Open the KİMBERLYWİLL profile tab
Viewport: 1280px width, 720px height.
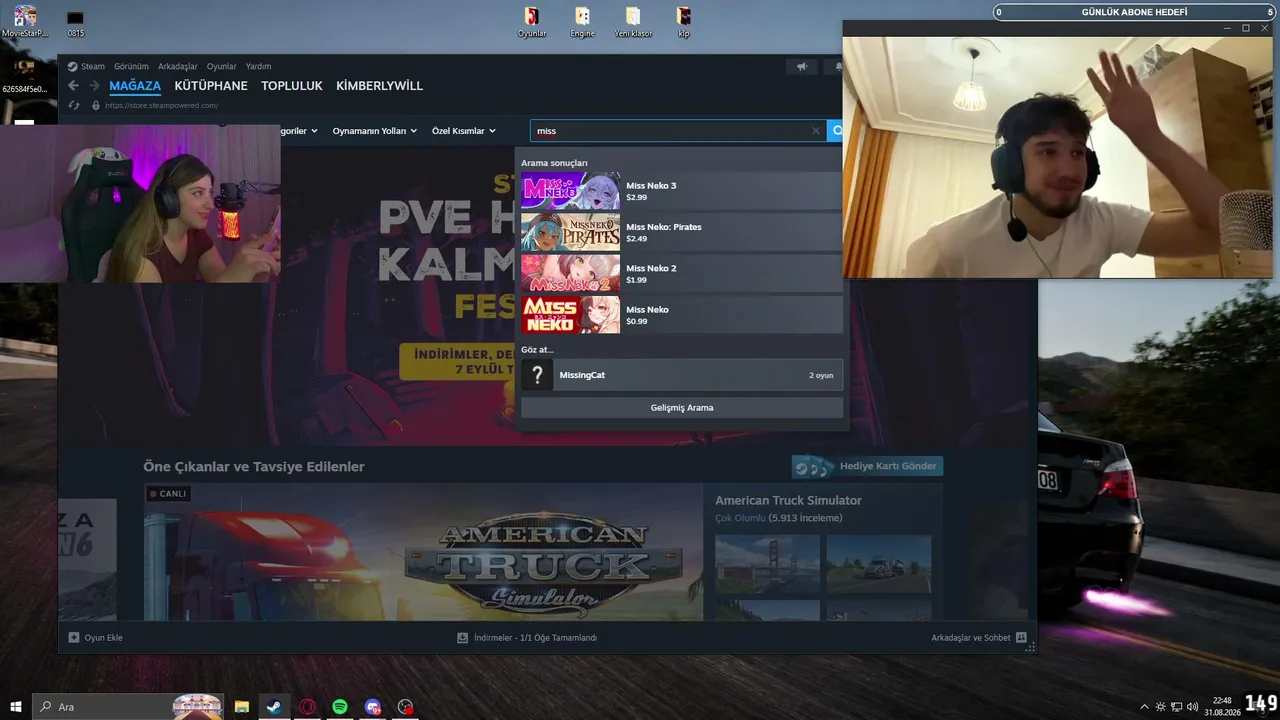pos(379,86)
